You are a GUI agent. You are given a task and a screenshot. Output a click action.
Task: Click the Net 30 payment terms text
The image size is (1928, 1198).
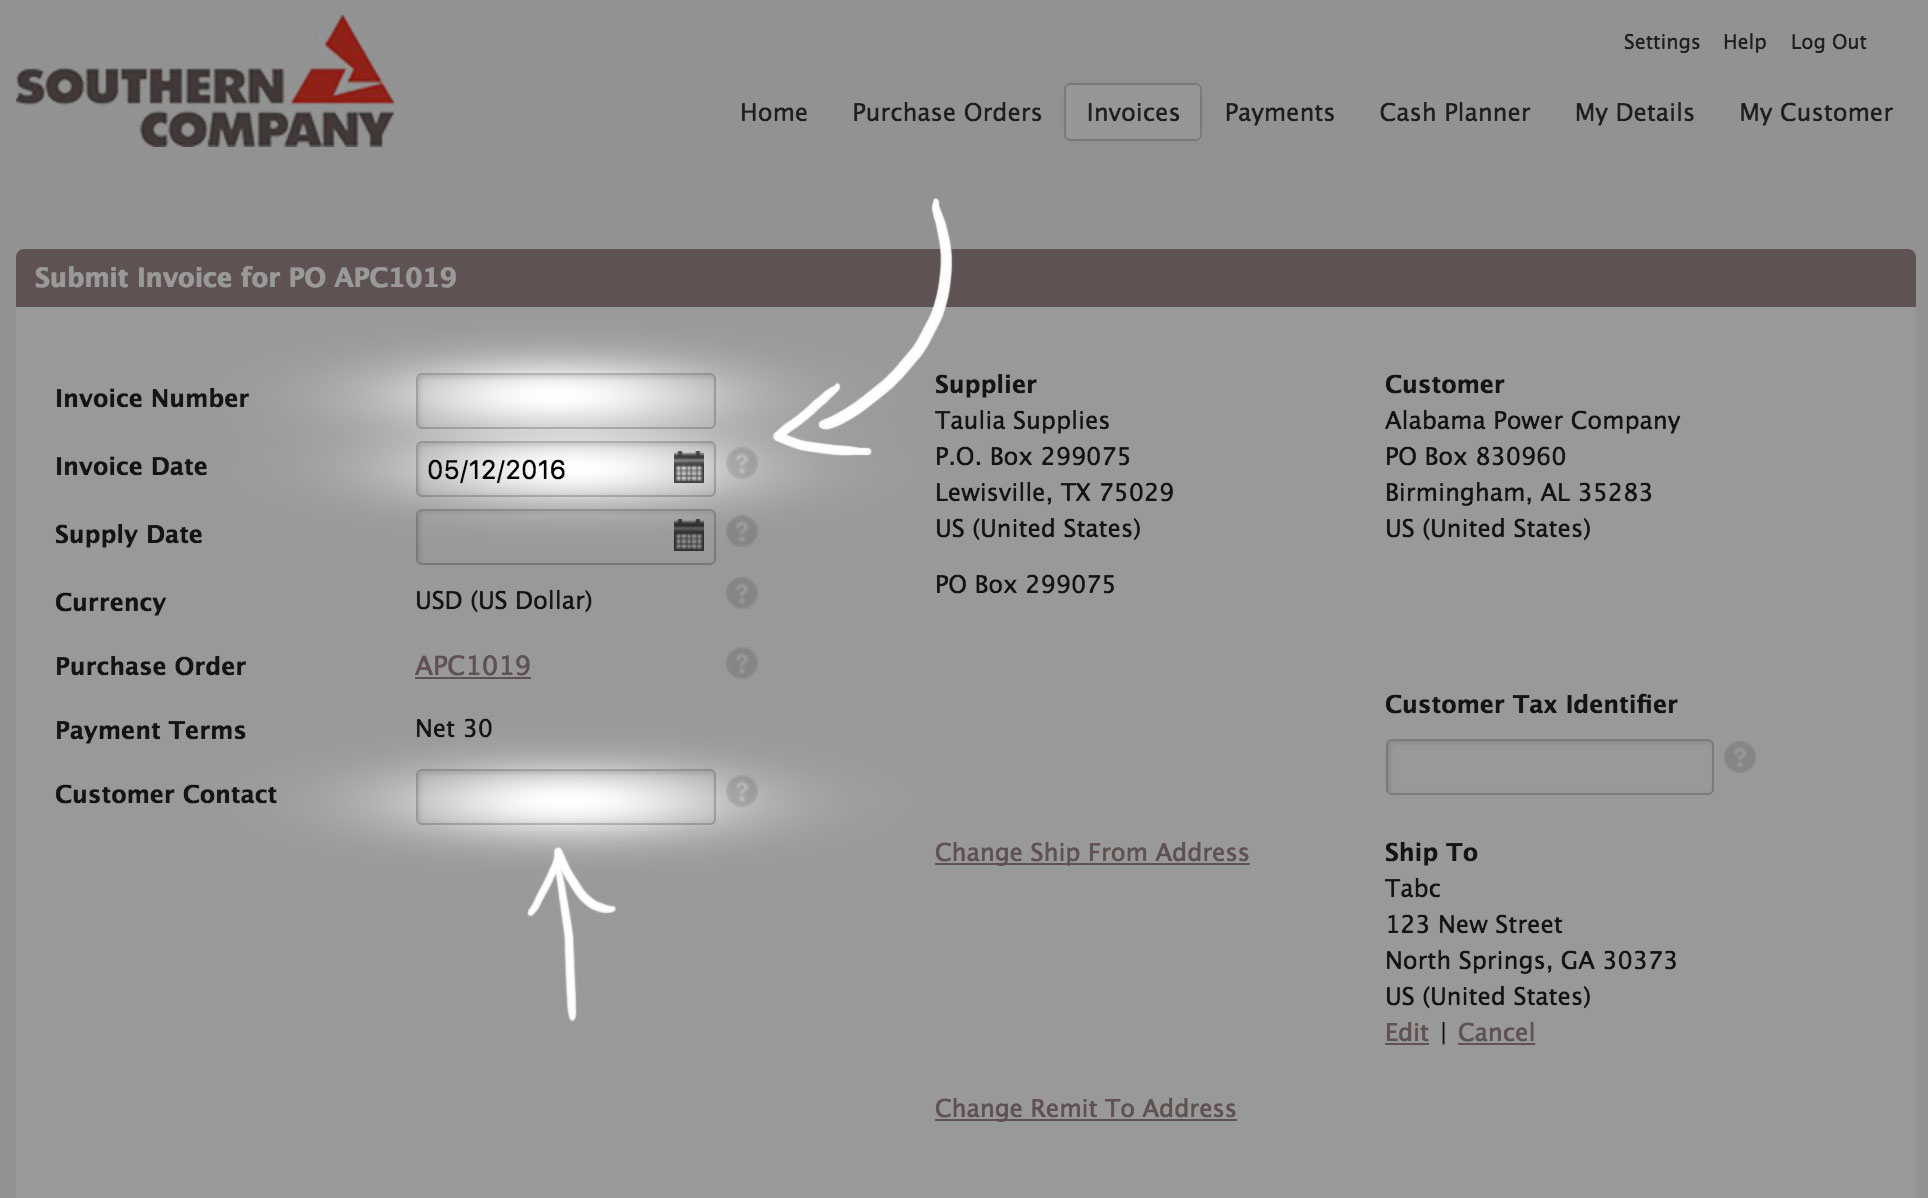pos(454,728)
